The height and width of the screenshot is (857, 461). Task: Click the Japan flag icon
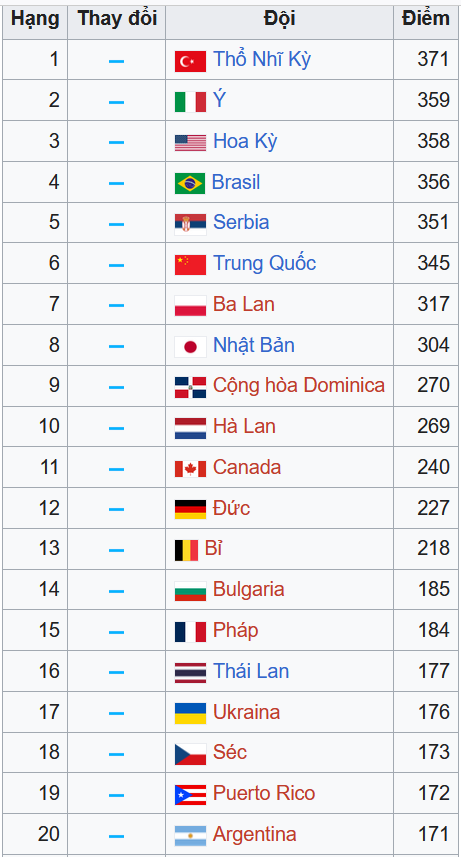tap(190, 347)
